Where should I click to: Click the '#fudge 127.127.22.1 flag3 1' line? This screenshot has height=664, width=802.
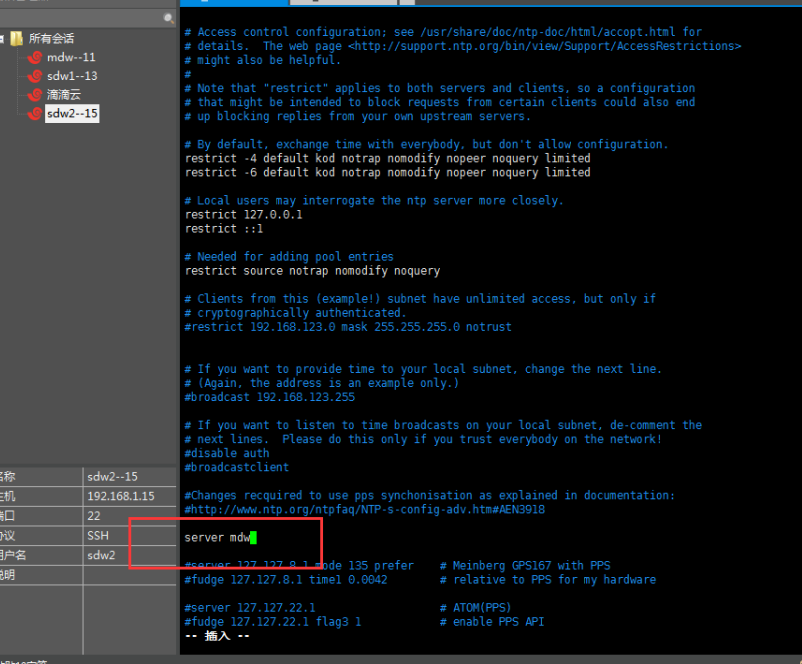273,622
